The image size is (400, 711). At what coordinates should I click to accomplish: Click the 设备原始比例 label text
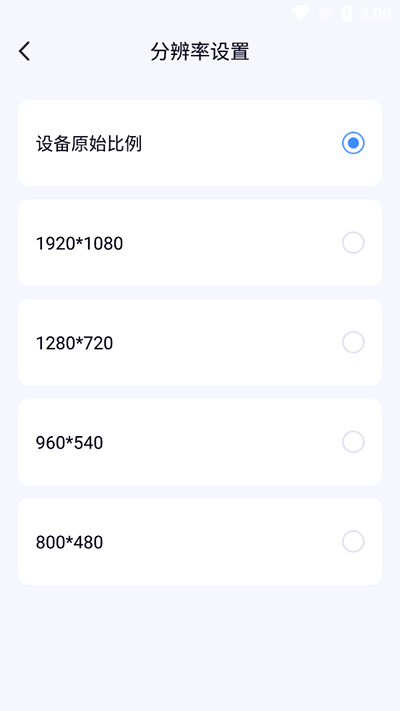point(89,144)
